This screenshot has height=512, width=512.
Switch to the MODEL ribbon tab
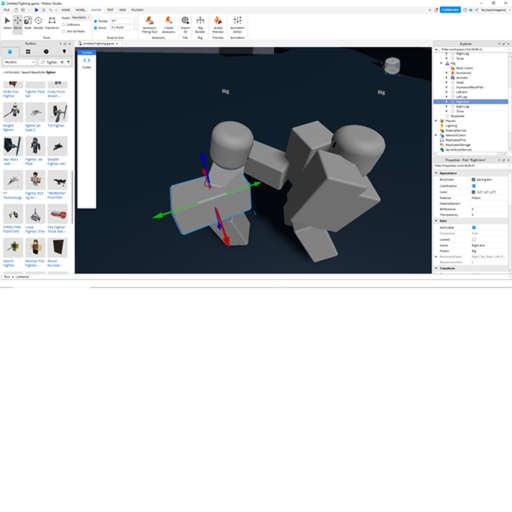80,10
